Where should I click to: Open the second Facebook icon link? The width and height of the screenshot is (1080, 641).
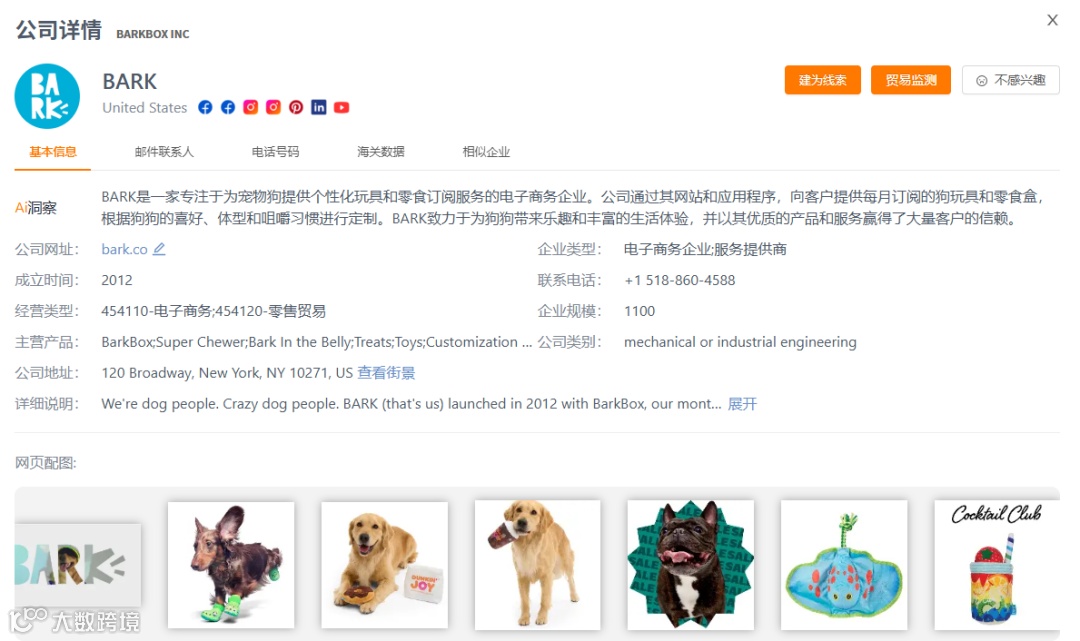228,107
